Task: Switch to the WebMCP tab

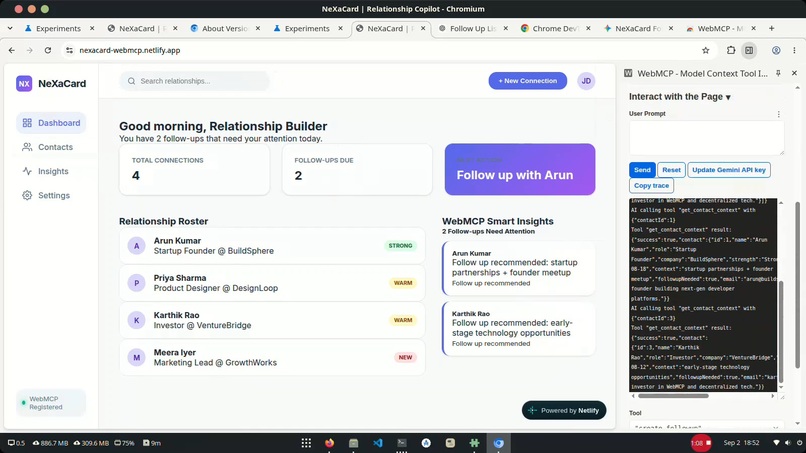Action: [x=720, y=28]
